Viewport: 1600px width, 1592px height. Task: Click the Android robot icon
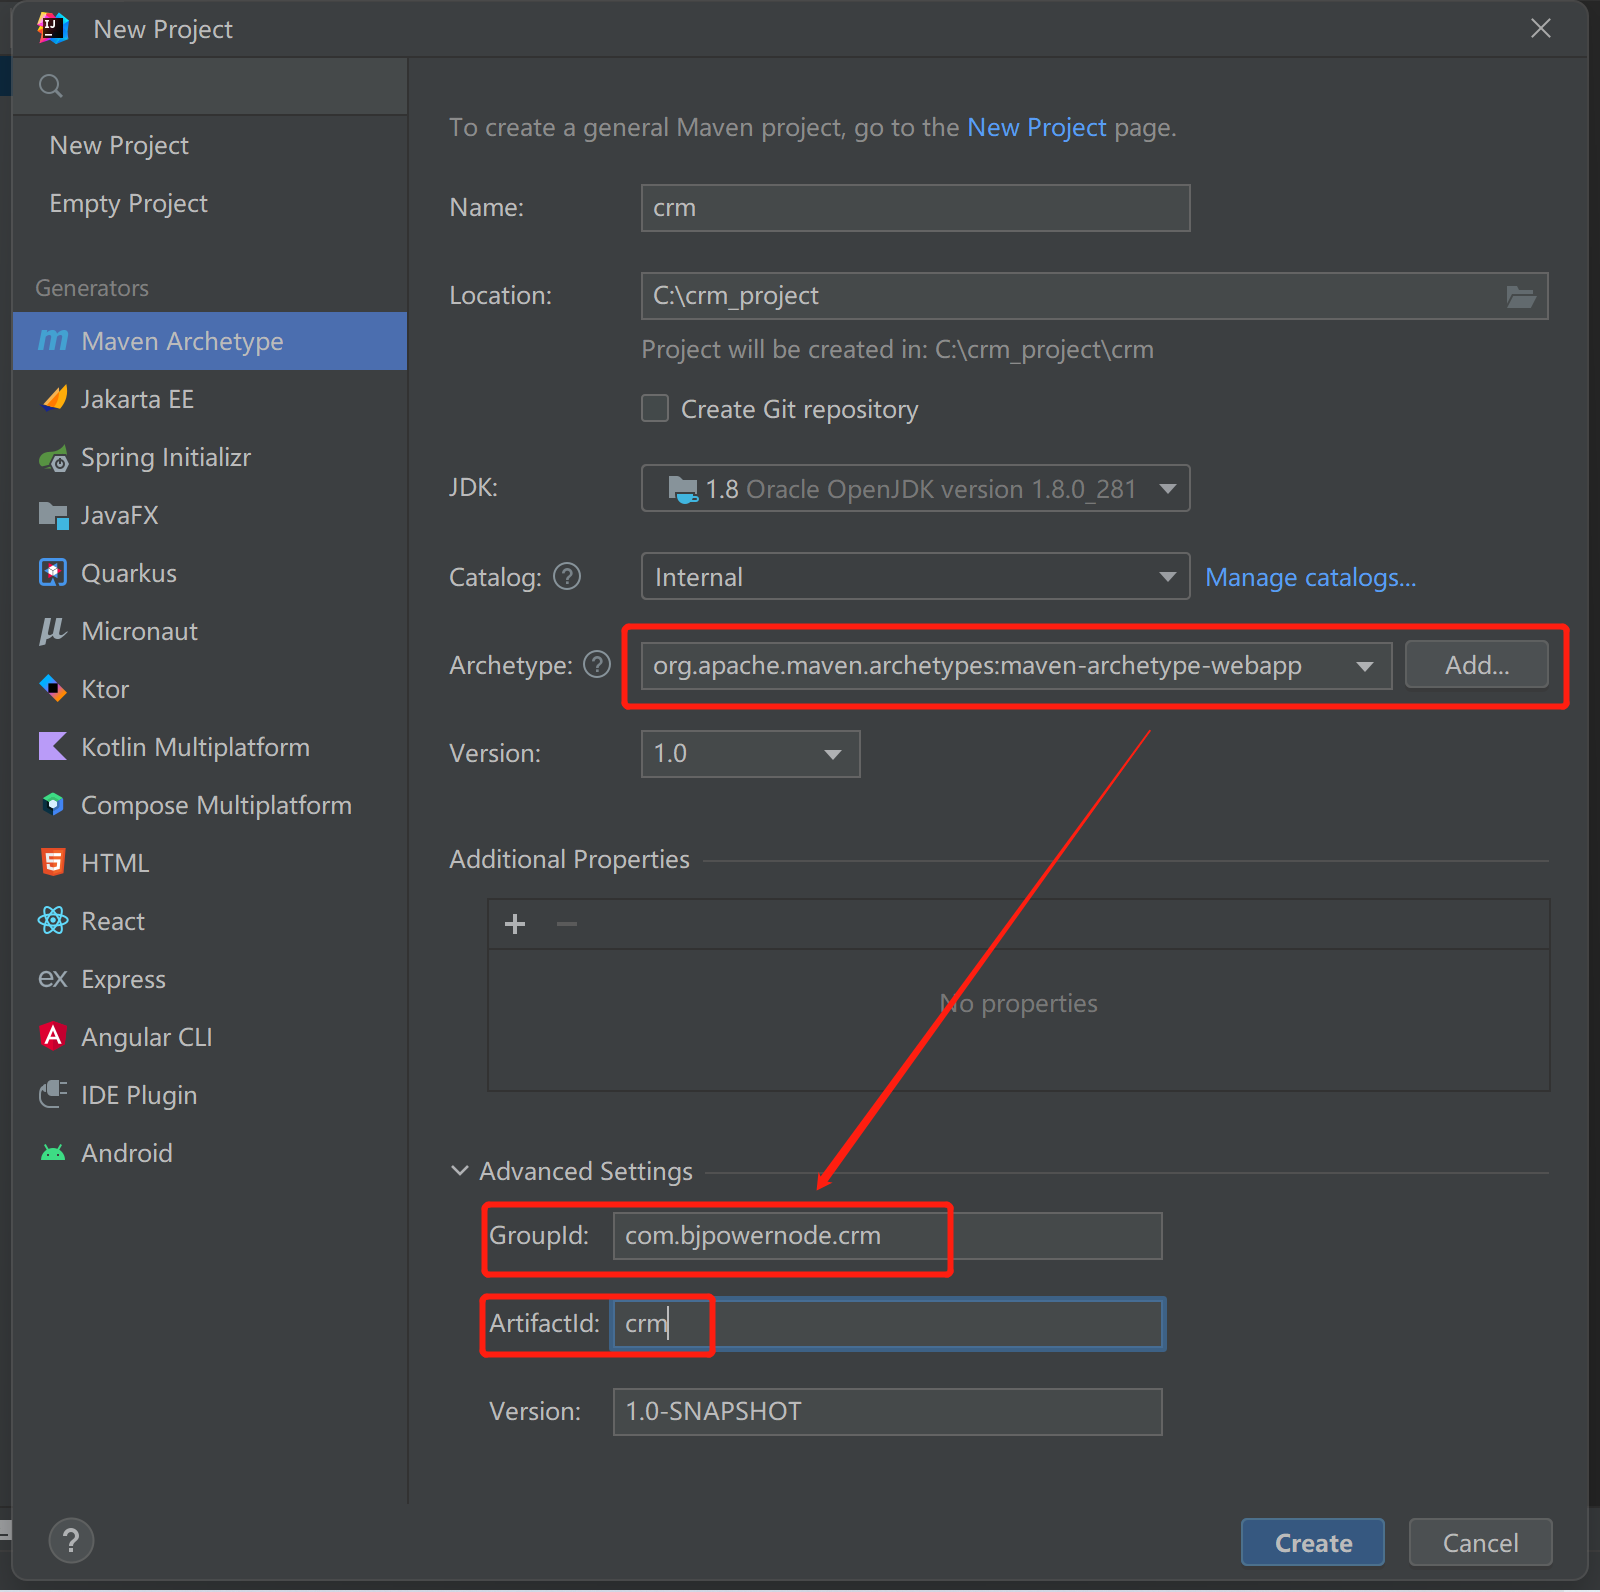click(x=53, y=1153)
